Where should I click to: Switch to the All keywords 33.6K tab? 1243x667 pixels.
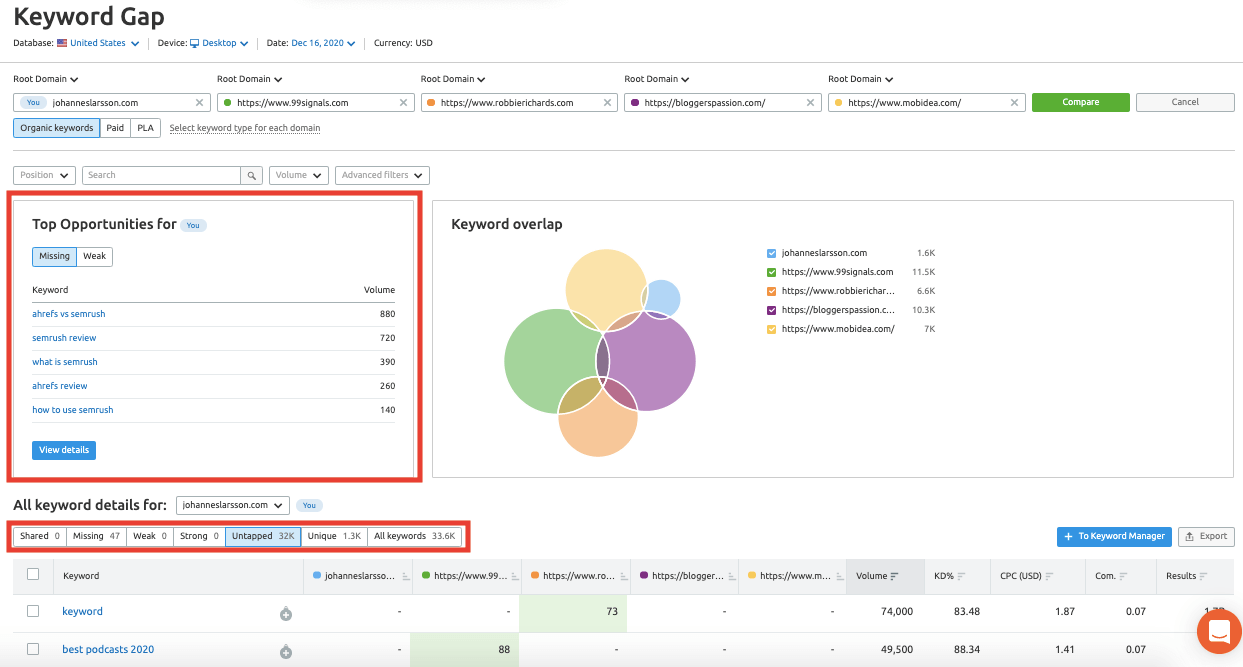click(415, 536)
